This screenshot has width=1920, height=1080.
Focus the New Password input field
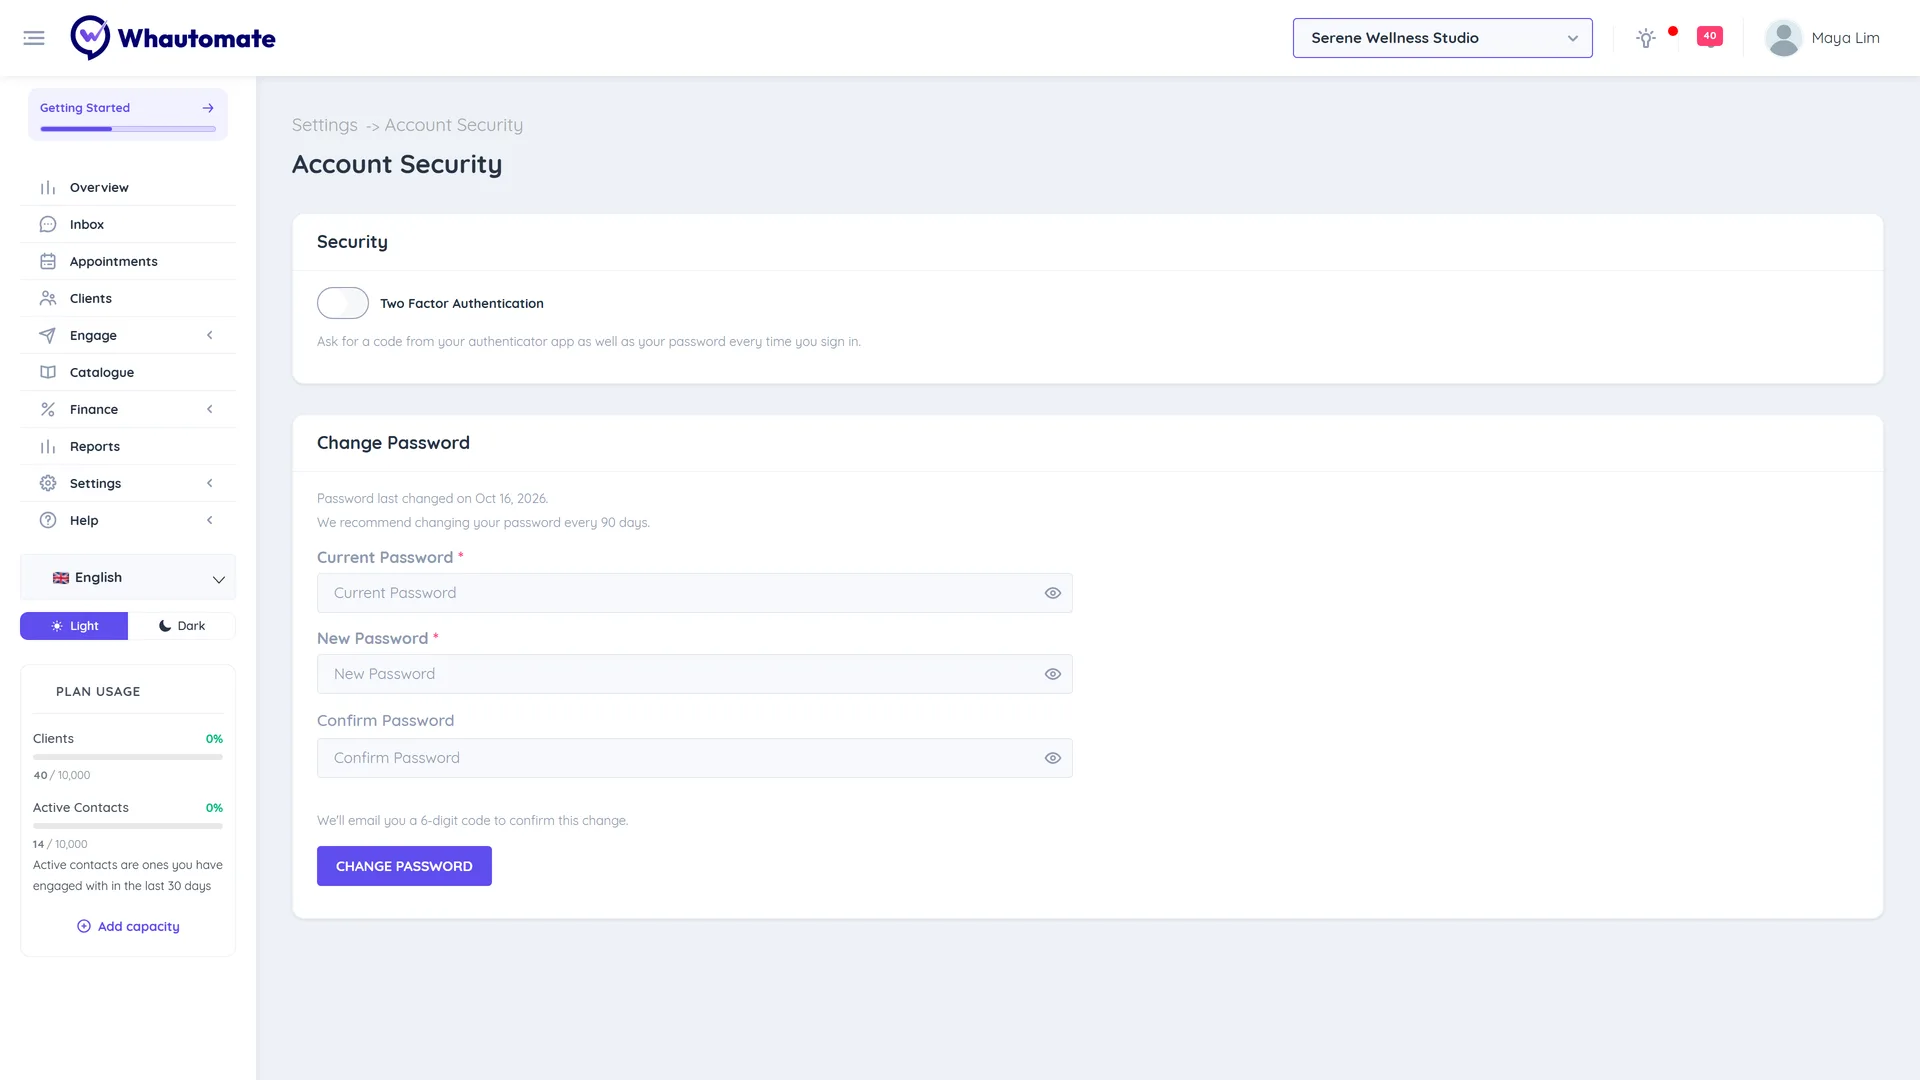pos(694,674)
